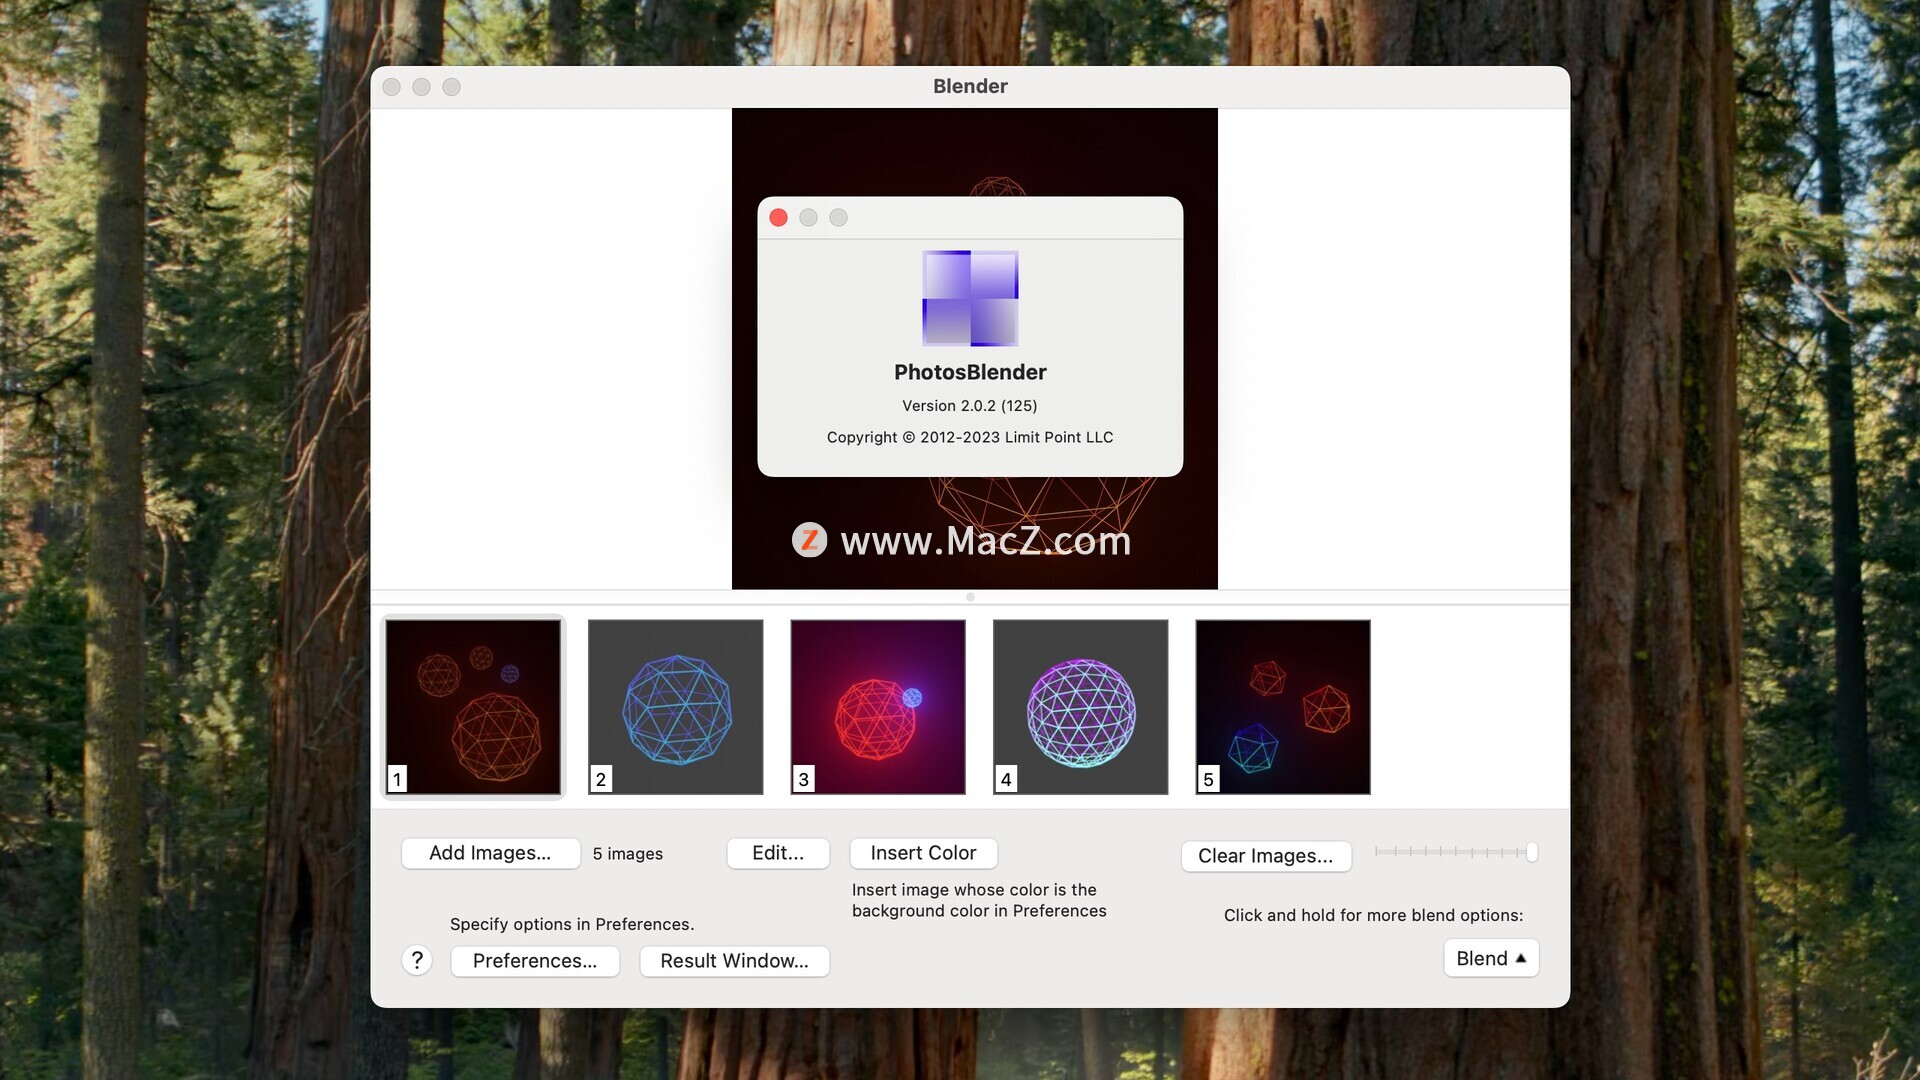The width and height of the screenshot is (1920, 1080).
Task: Click 'Specify options in Preferences.' text
Action: tap(572, 924)
